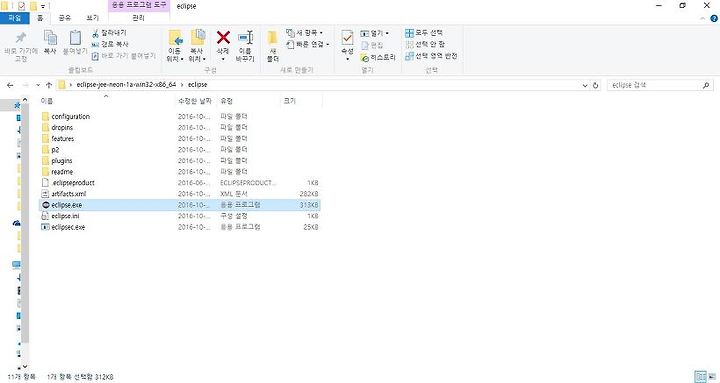Click the navigation pane scroll up arrow

click(x=25, y=99)
